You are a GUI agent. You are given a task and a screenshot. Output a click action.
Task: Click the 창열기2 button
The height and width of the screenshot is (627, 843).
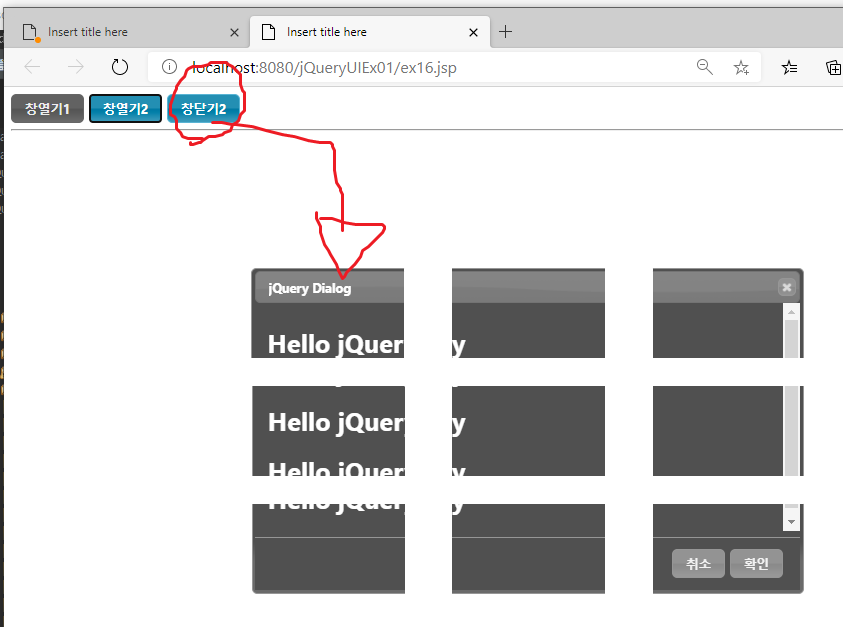125,109
